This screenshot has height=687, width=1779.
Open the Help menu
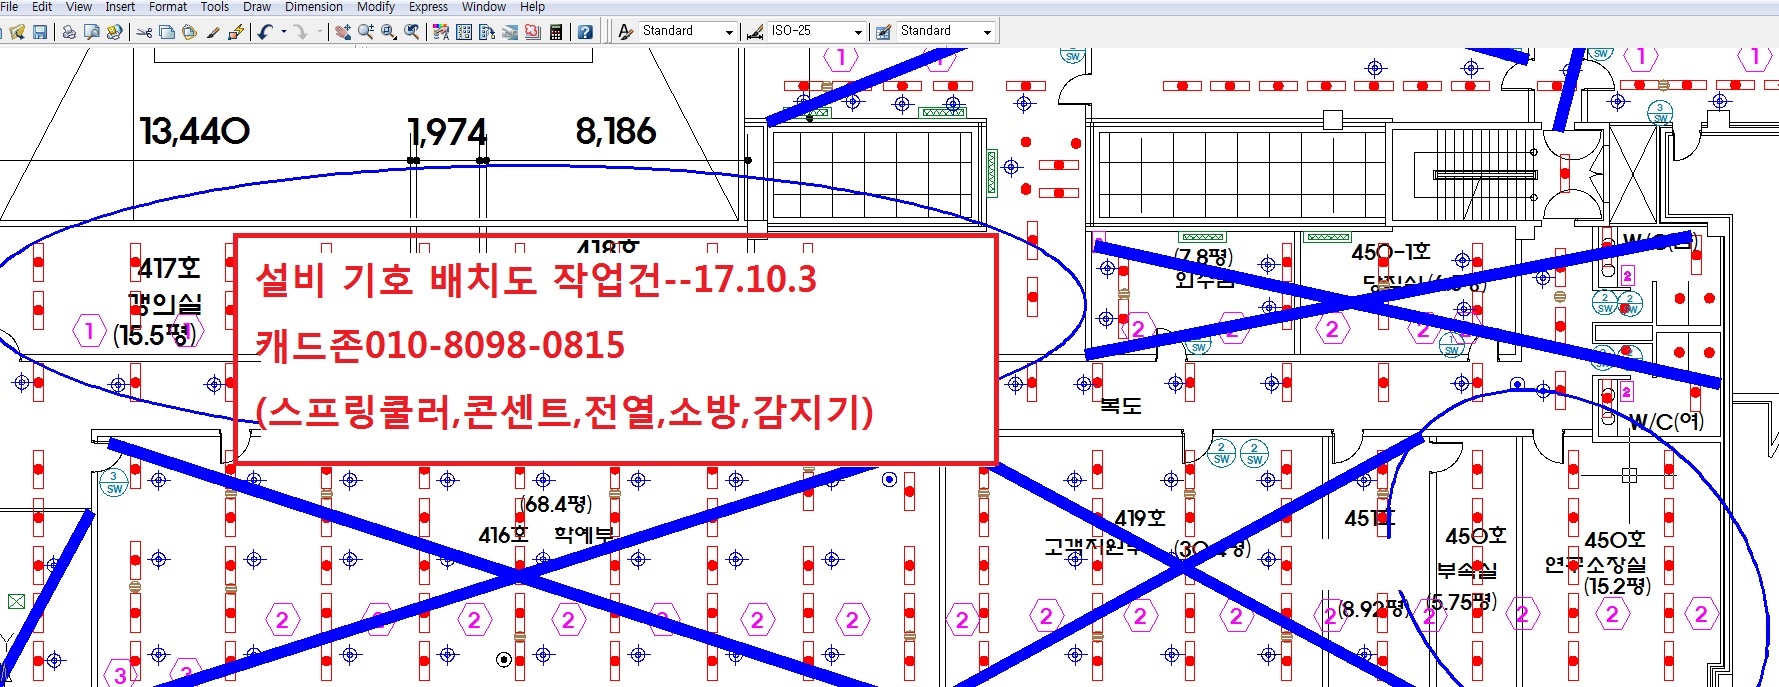[532, 6]
